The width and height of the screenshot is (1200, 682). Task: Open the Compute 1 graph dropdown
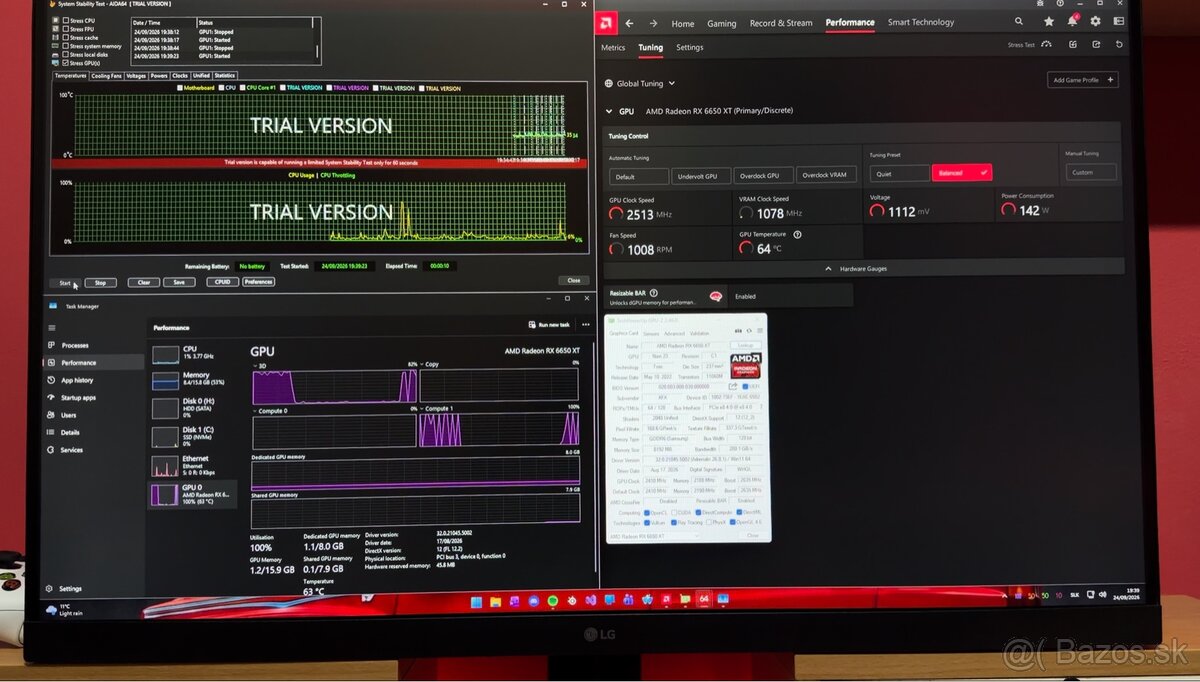pos(422,410)
